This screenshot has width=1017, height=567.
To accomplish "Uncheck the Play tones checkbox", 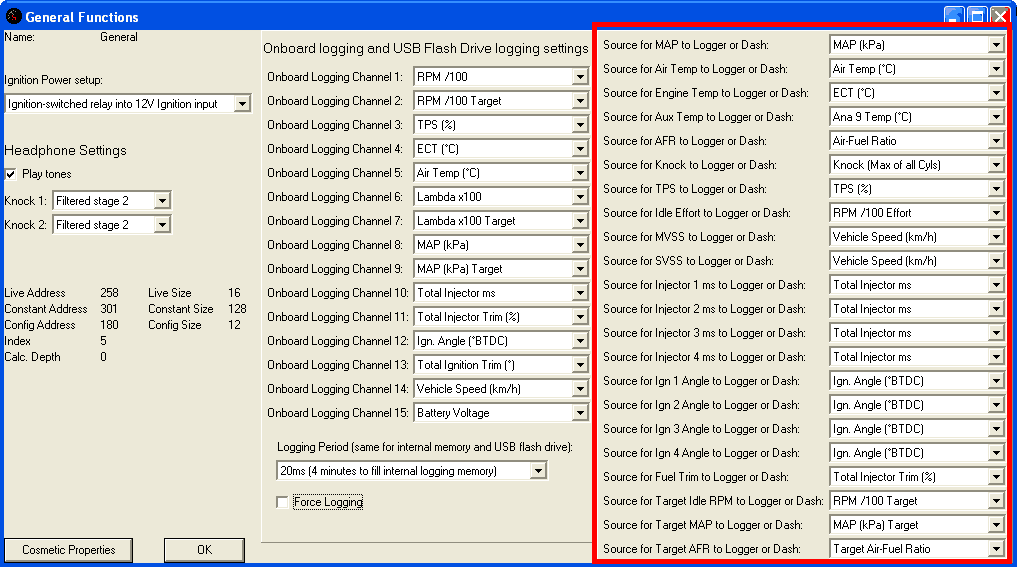I will (11, 174).
